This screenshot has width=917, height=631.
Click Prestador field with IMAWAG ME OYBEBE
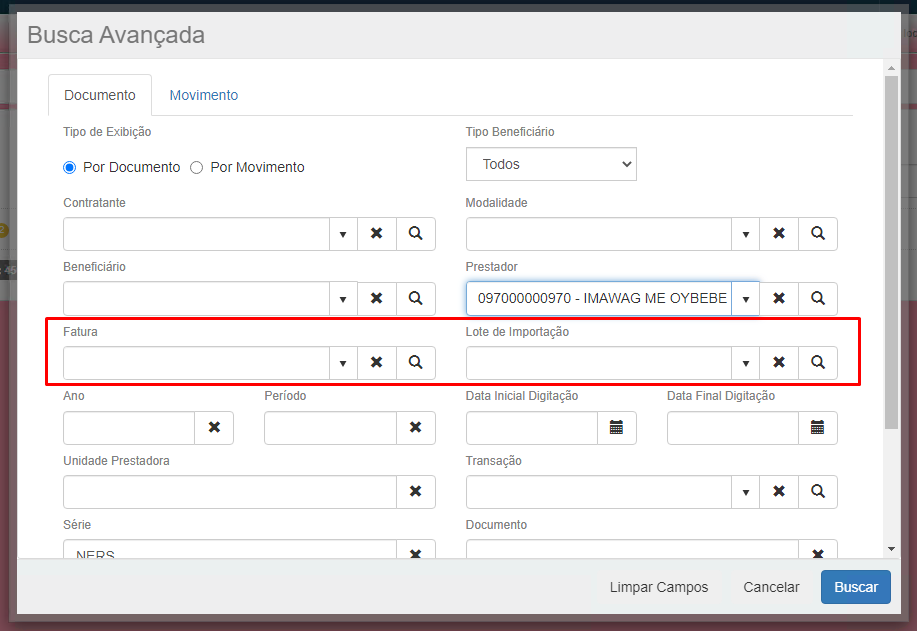click(x=599, y=298)
